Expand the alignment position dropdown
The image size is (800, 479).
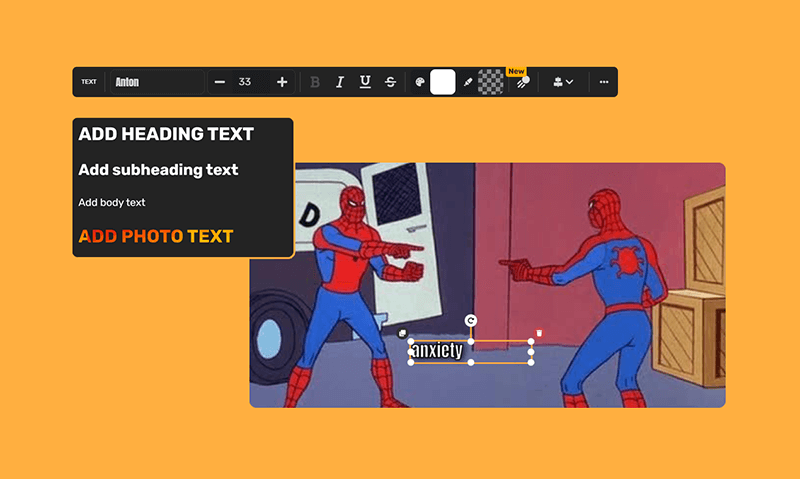[x=563, y=82]
